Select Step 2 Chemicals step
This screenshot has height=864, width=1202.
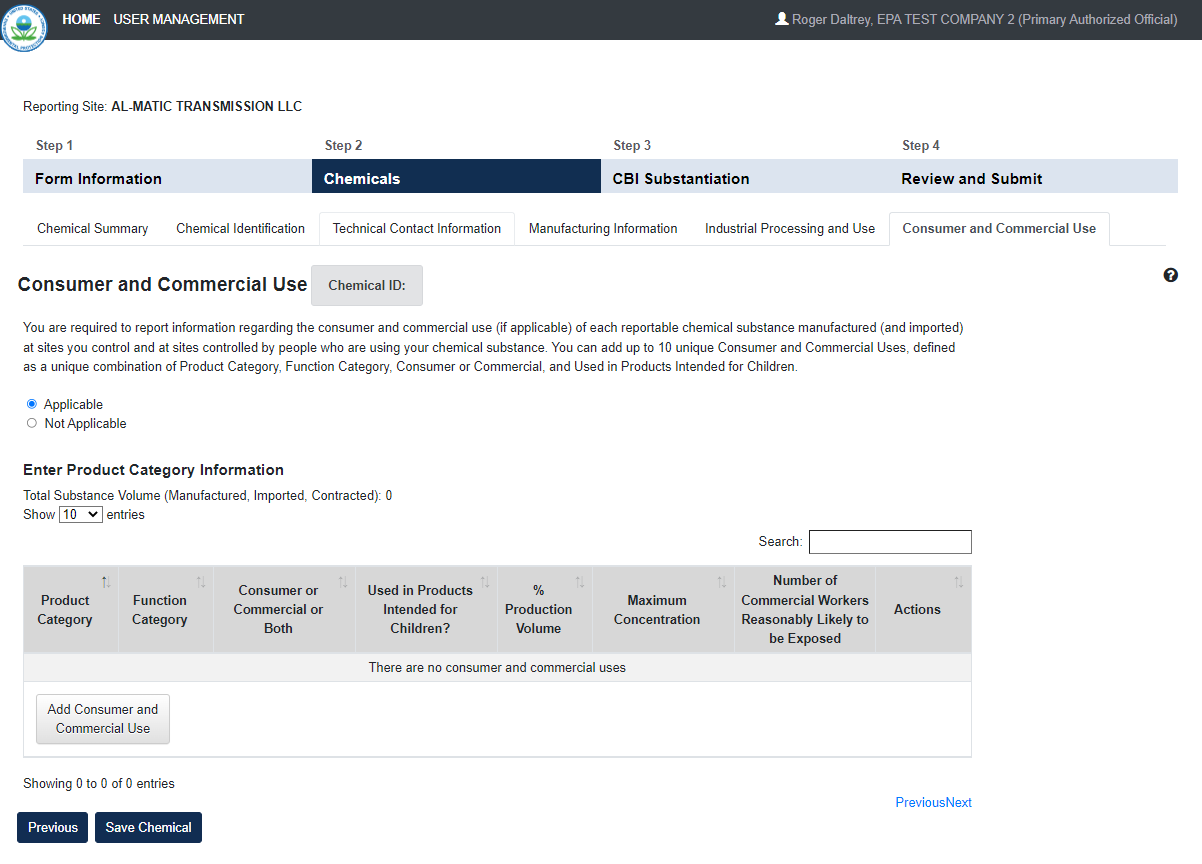click(x=456, y=178)
